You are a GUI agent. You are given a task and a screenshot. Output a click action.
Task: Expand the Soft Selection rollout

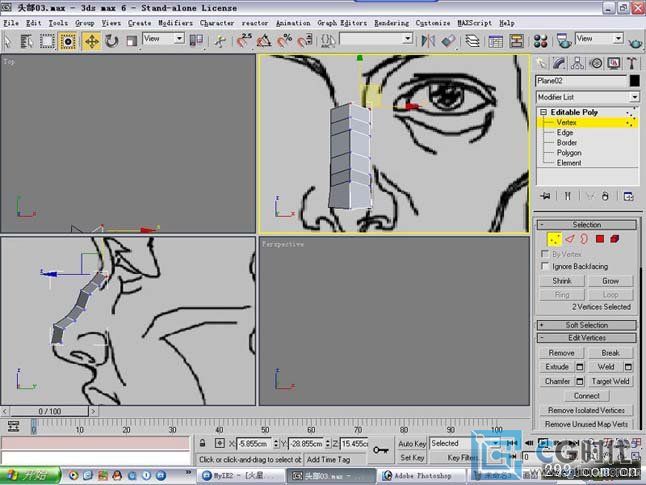point(587,325)
